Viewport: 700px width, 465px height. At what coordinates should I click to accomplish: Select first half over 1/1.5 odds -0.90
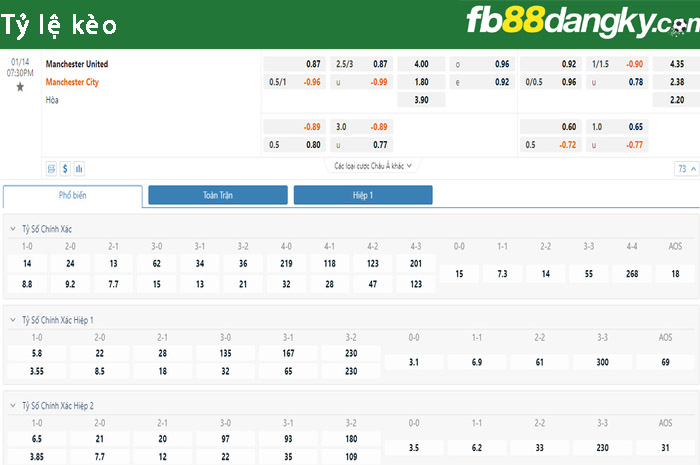(x=617, y=64)
